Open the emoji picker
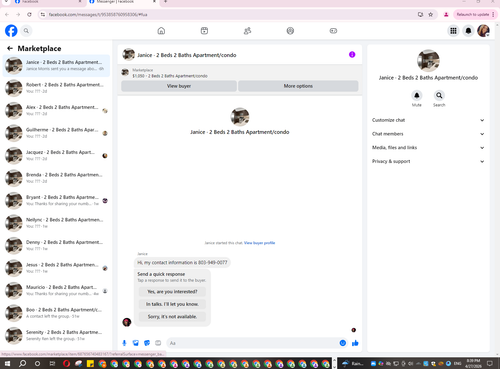Image resolution: width=500 pixels, height=369 pixels. (343, 343)
